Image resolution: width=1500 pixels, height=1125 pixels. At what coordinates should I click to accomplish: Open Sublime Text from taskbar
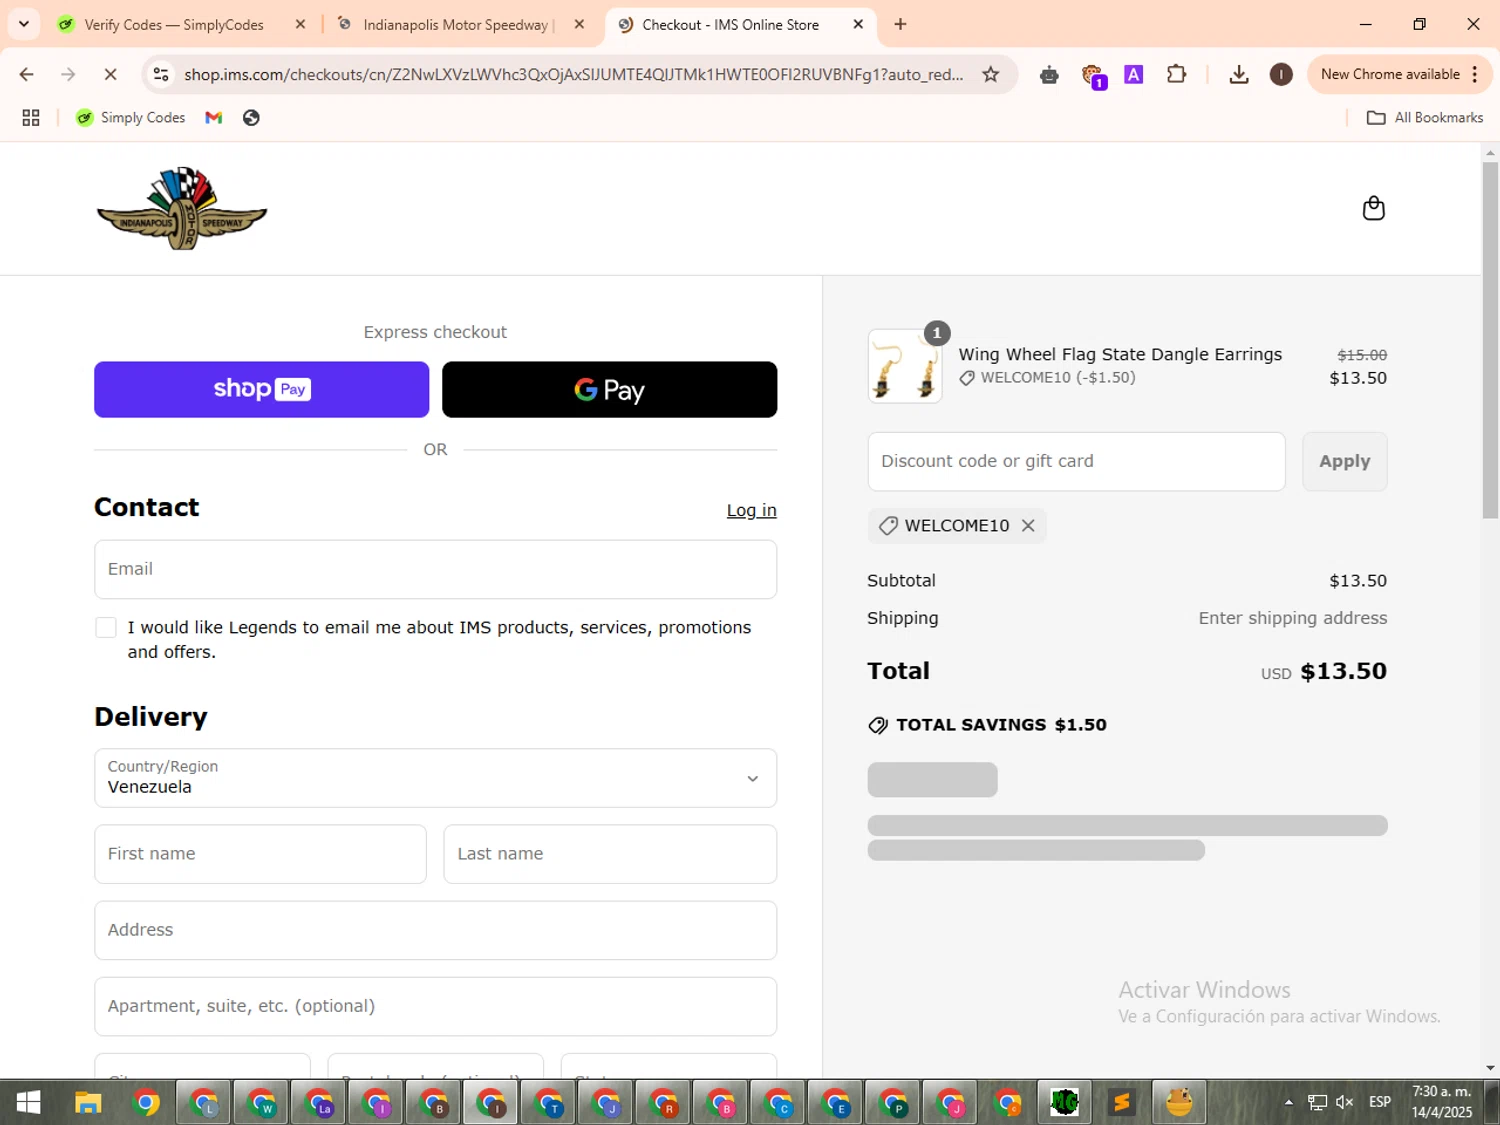pyautogui.click(x=1122, y=1103)
